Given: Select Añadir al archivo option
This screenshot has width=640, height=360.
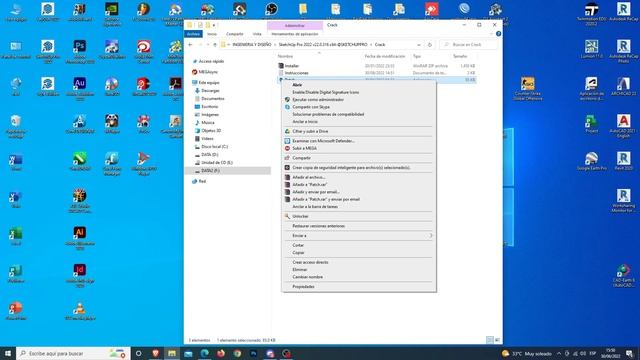Looking at the screenshot, I should 359,177.
